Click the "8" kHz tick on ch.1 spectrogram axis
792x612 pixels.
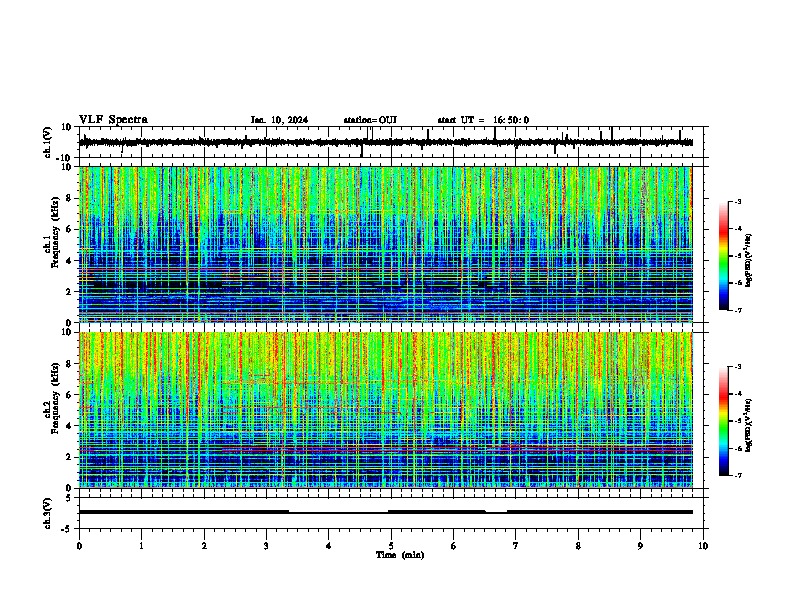(x=69, y=198)
